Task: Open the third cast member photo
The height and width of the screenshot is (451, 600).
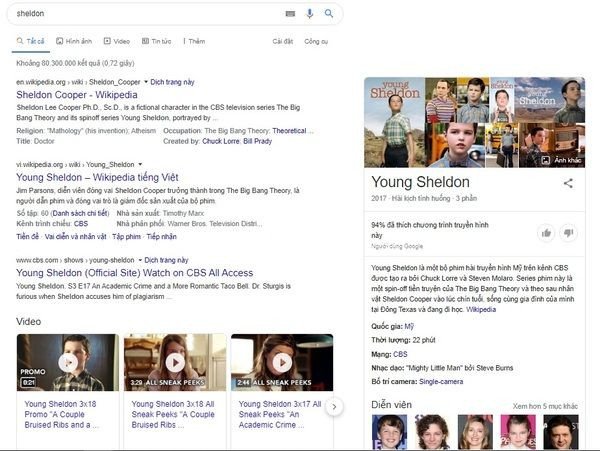Action: point(475,431)
